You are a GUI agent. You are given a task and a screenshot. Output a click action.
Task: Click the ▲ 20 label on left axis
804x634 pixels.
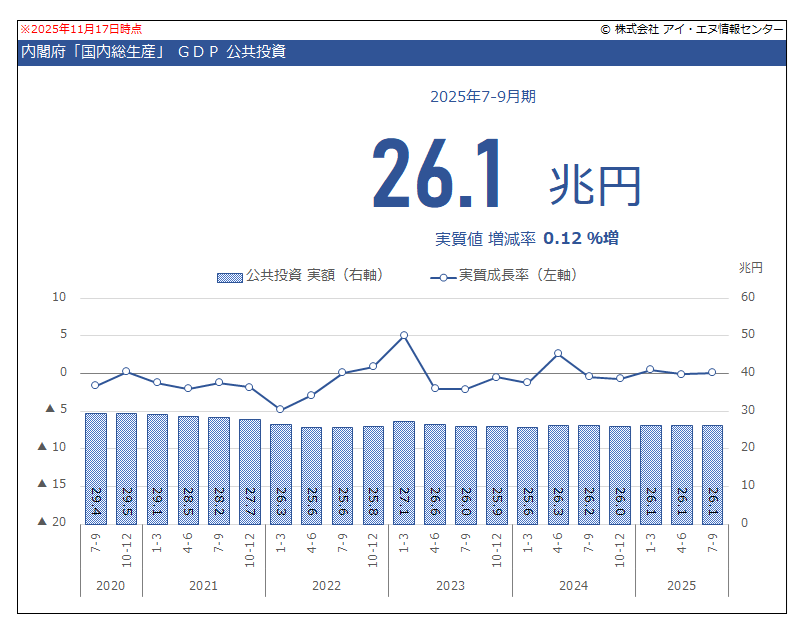pos(51,522)
